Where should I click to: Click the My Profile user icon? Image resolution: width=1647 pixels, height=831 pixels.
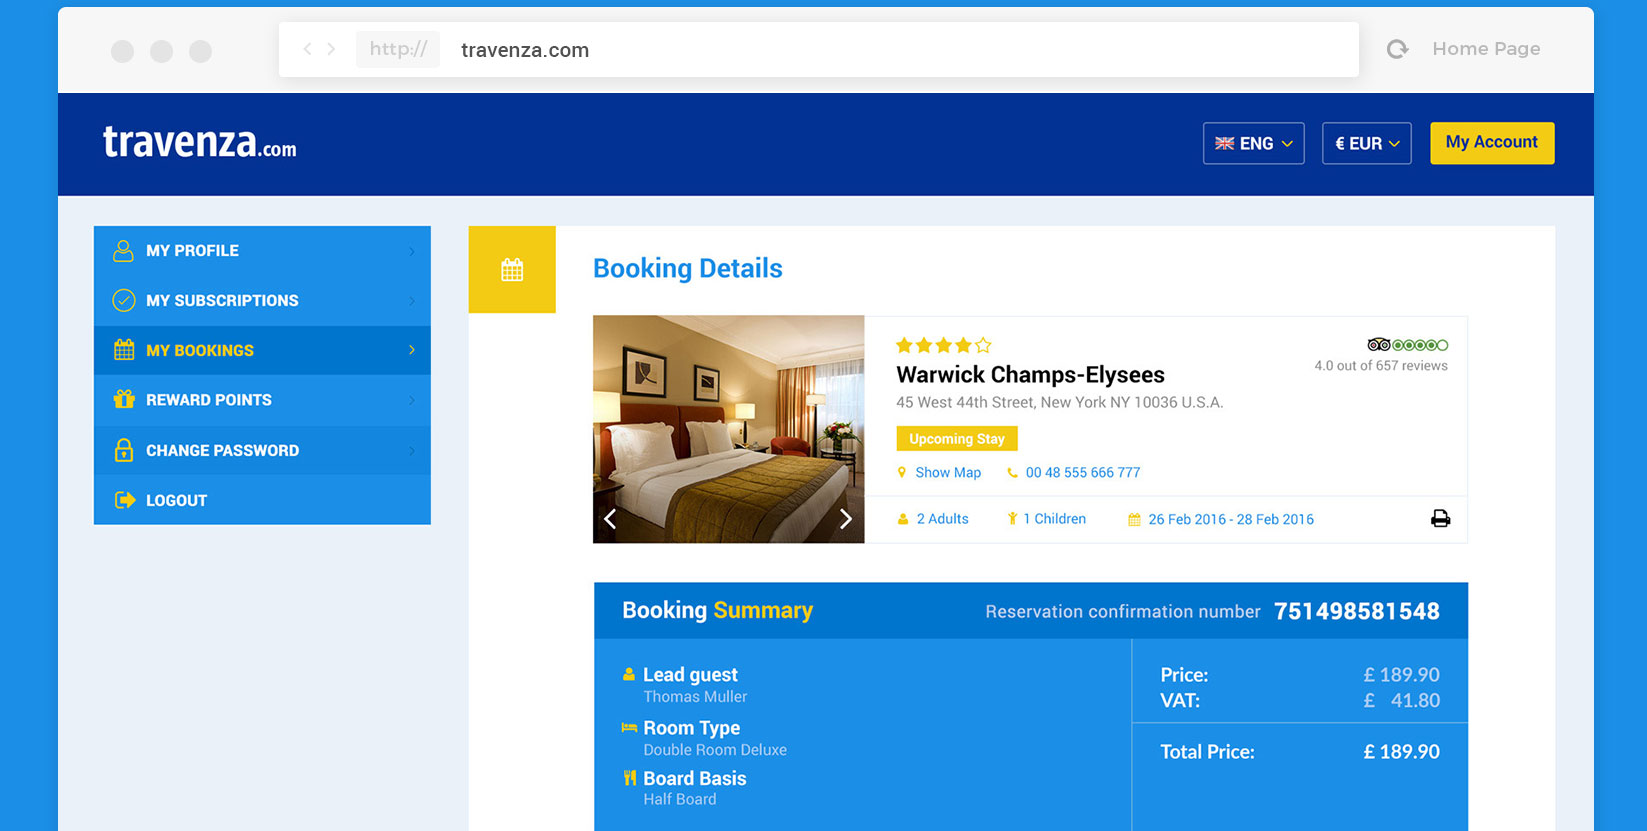pos(124,251)
